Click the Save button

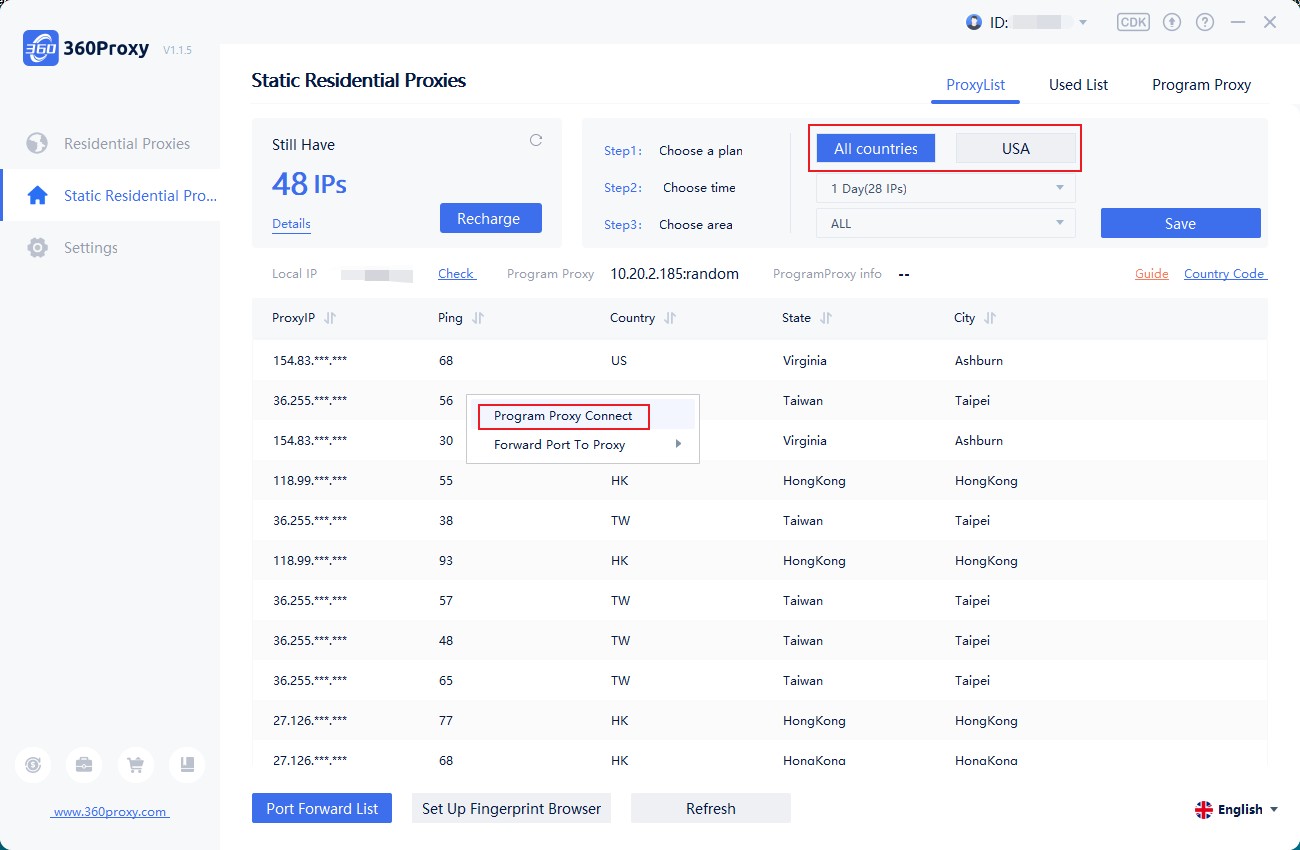(x=1181, y=223)
